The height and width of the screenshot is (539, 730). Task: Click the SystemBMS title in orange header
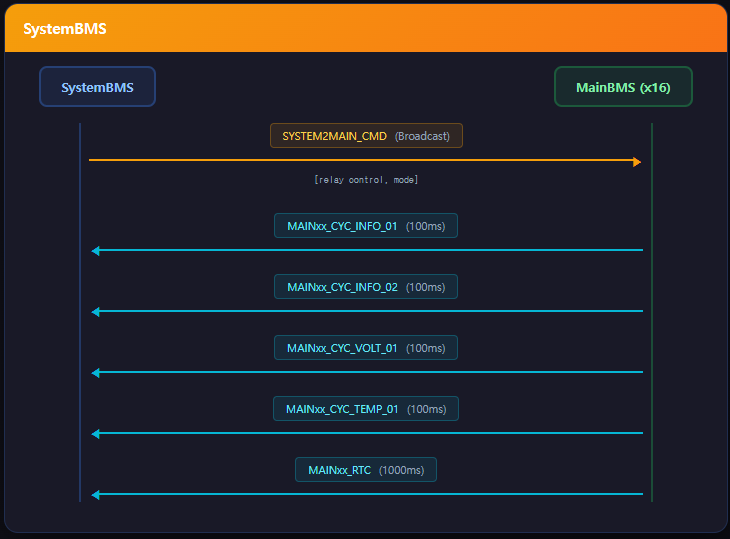pos(65,29)
